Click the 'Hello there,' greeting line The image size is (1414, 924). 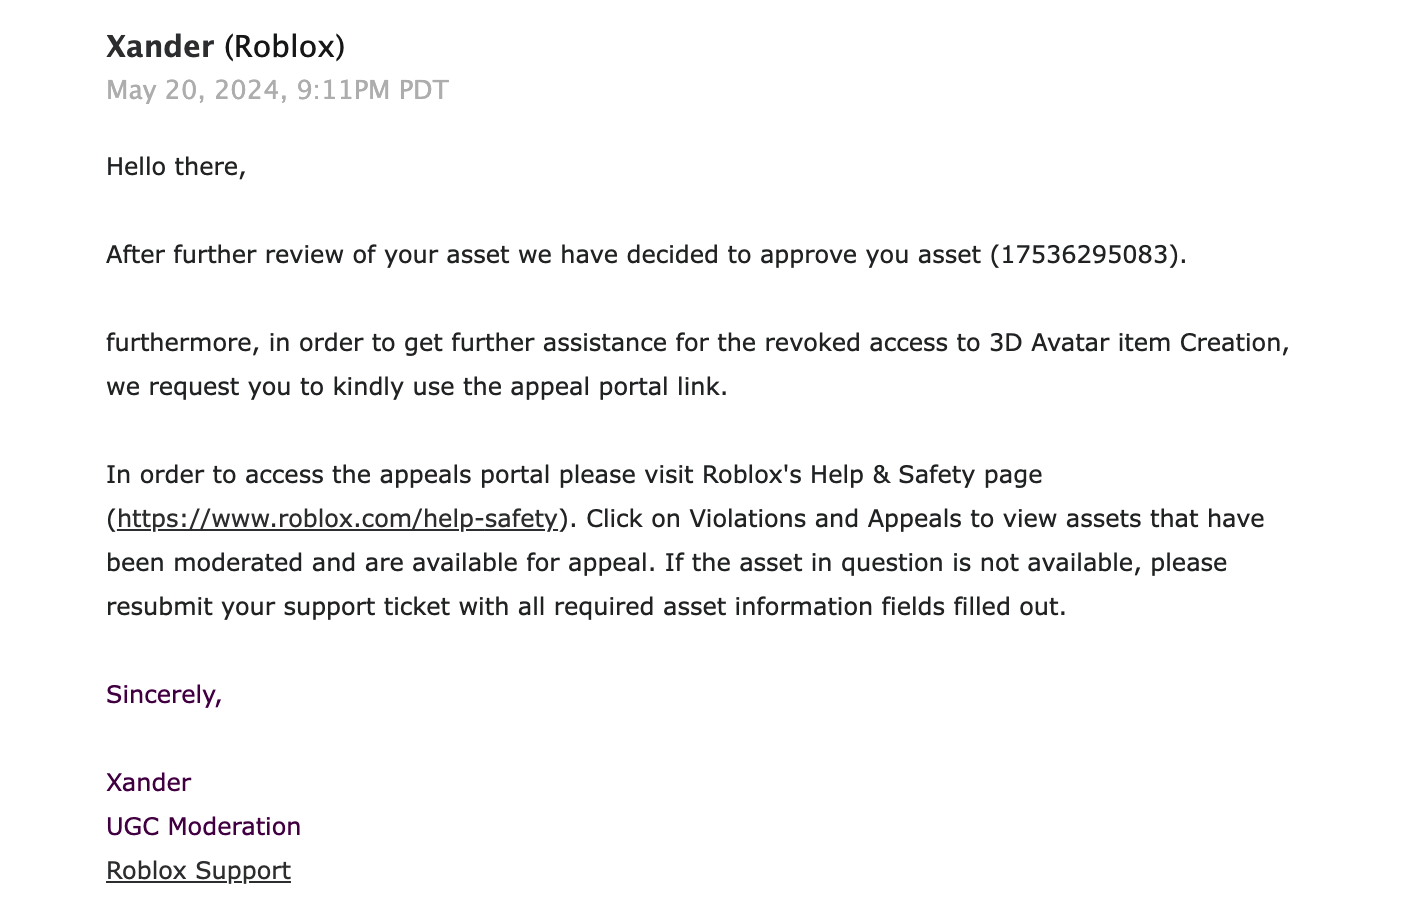tap(176, 167)
